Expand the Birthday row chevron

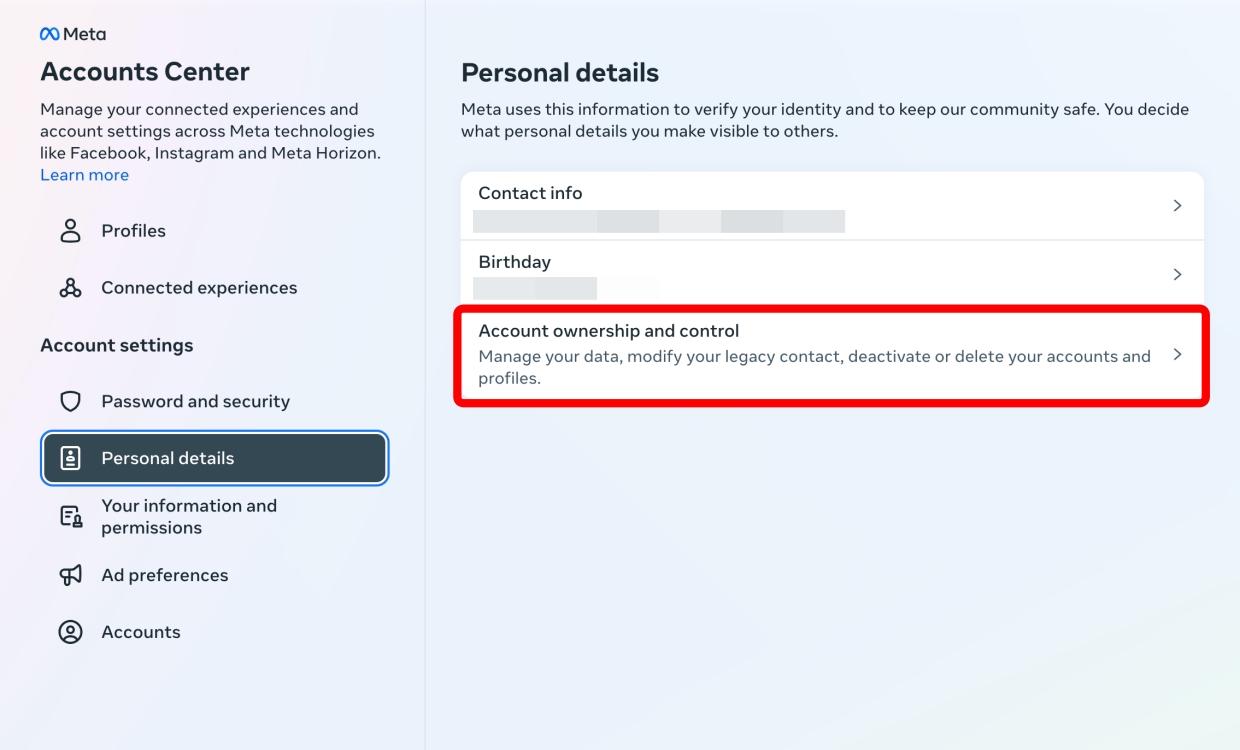point(1177,273)
